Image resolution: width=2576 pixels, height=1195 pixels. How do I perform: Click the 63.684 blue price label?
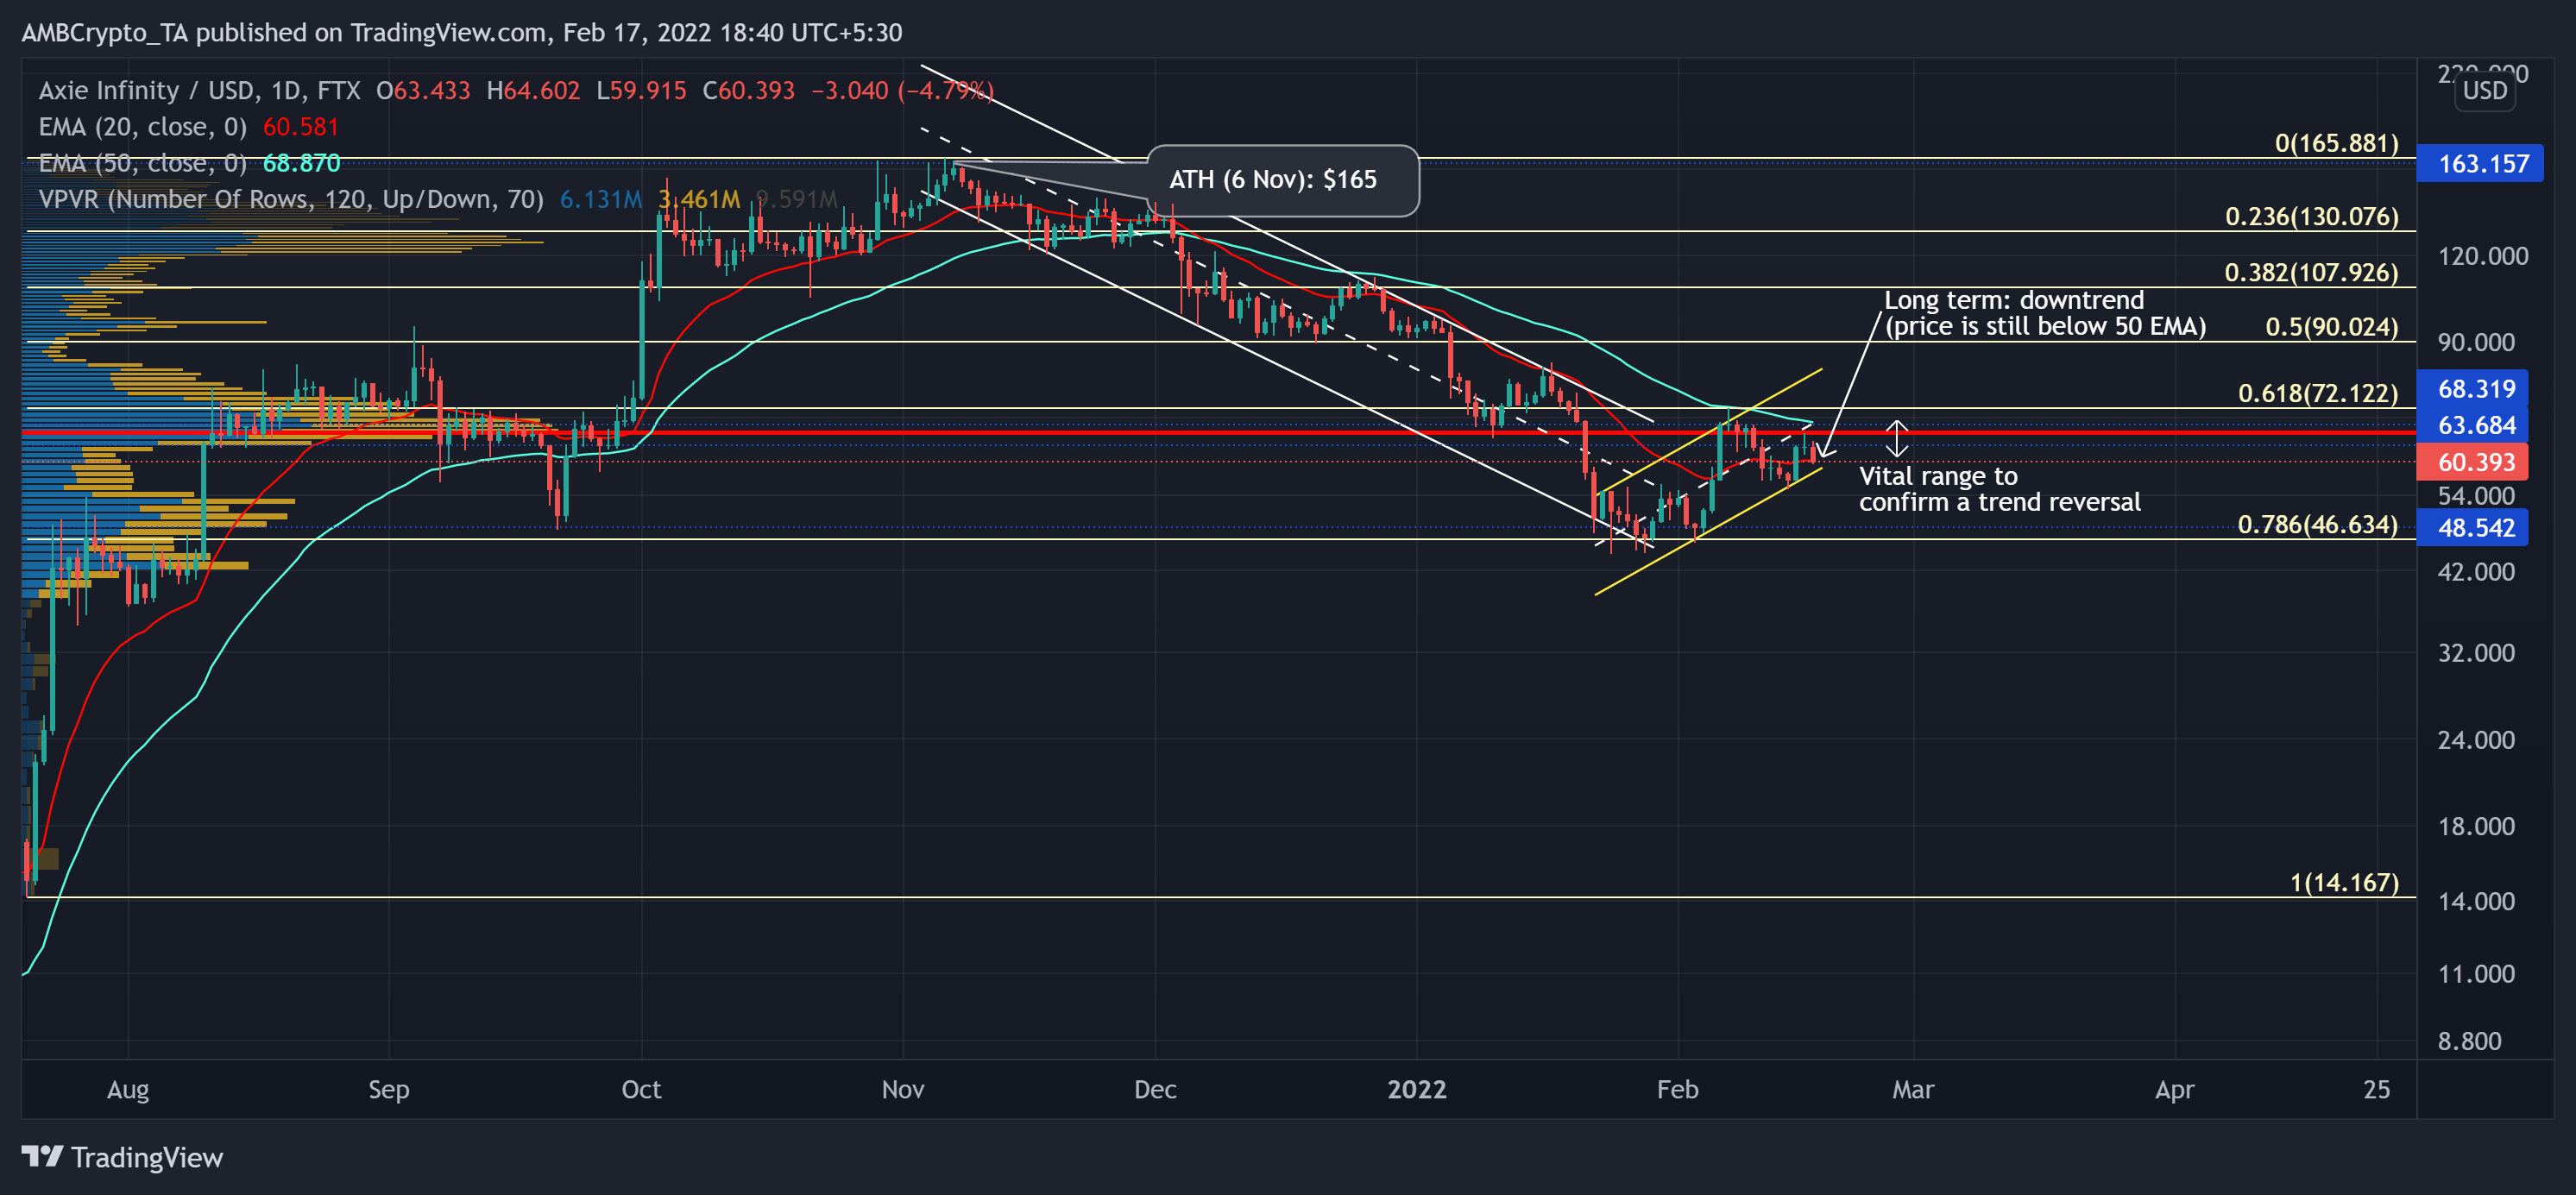[2471, 425]
